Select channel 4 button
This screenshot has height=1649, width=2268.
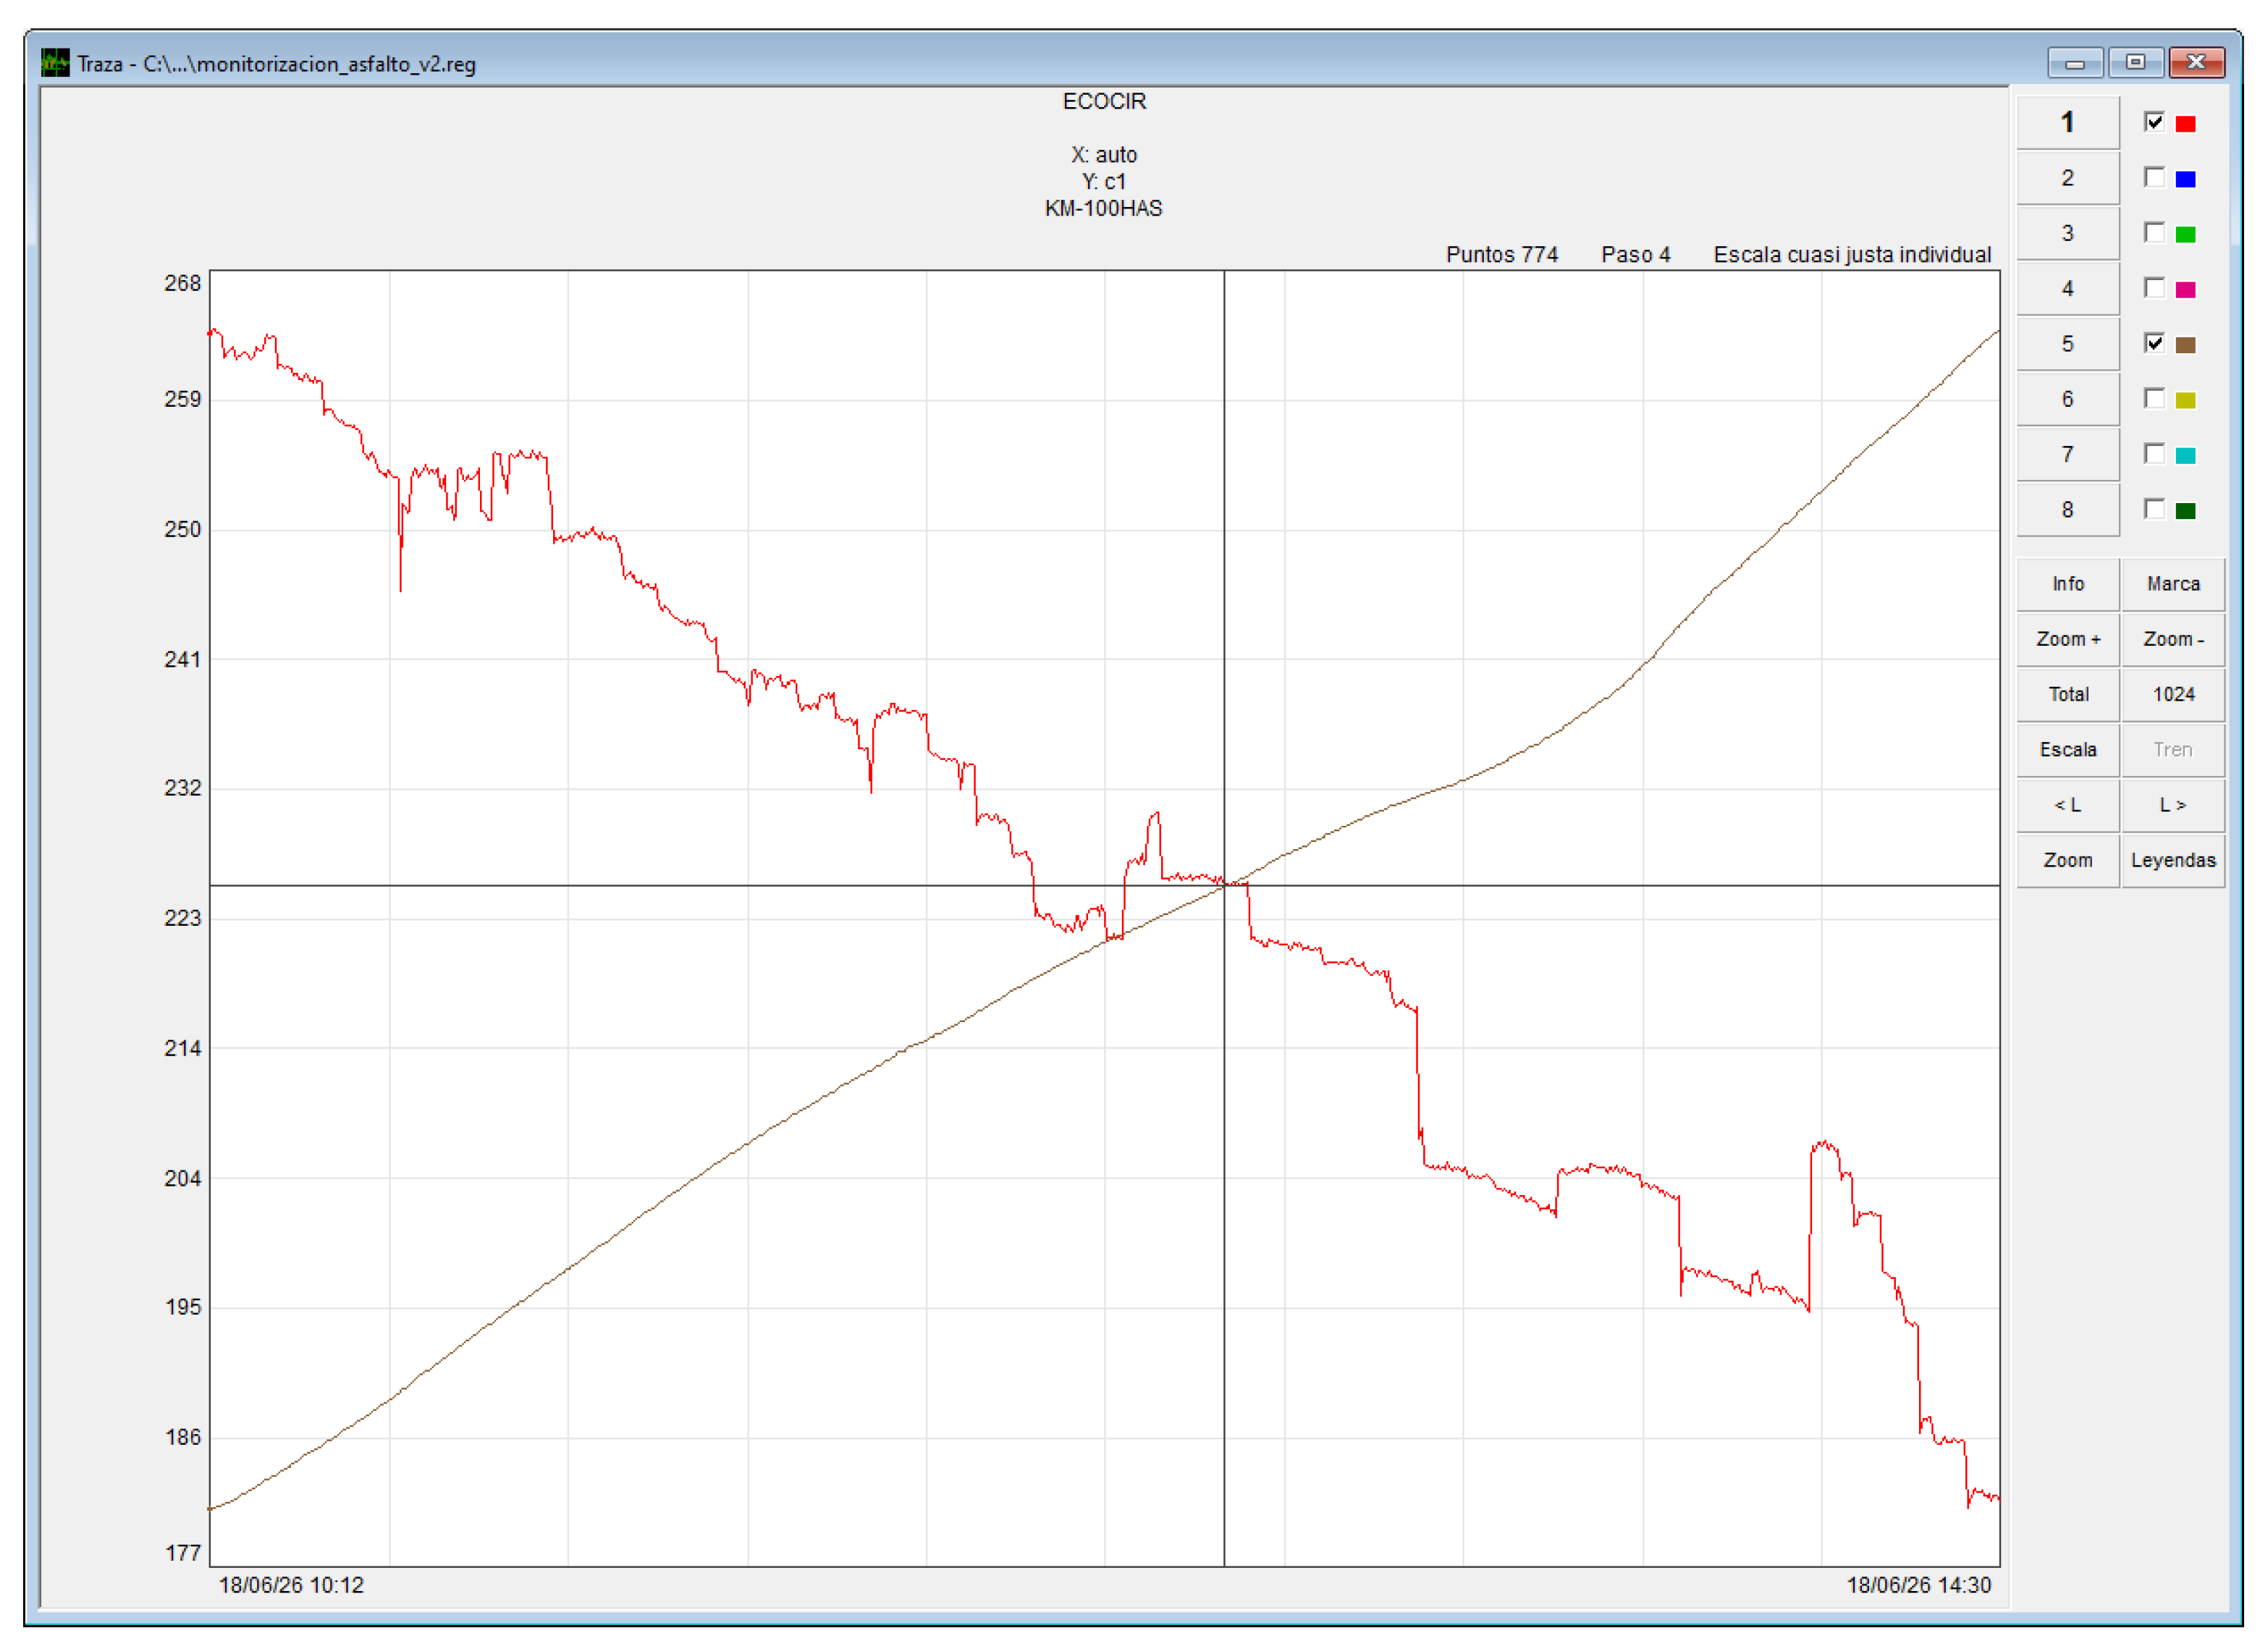pyautogui.click(x=2067, y=289)
